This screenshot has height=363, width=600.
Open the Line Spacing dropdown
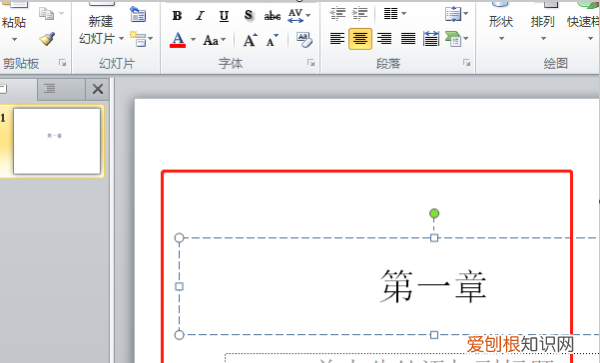point(395,14)
